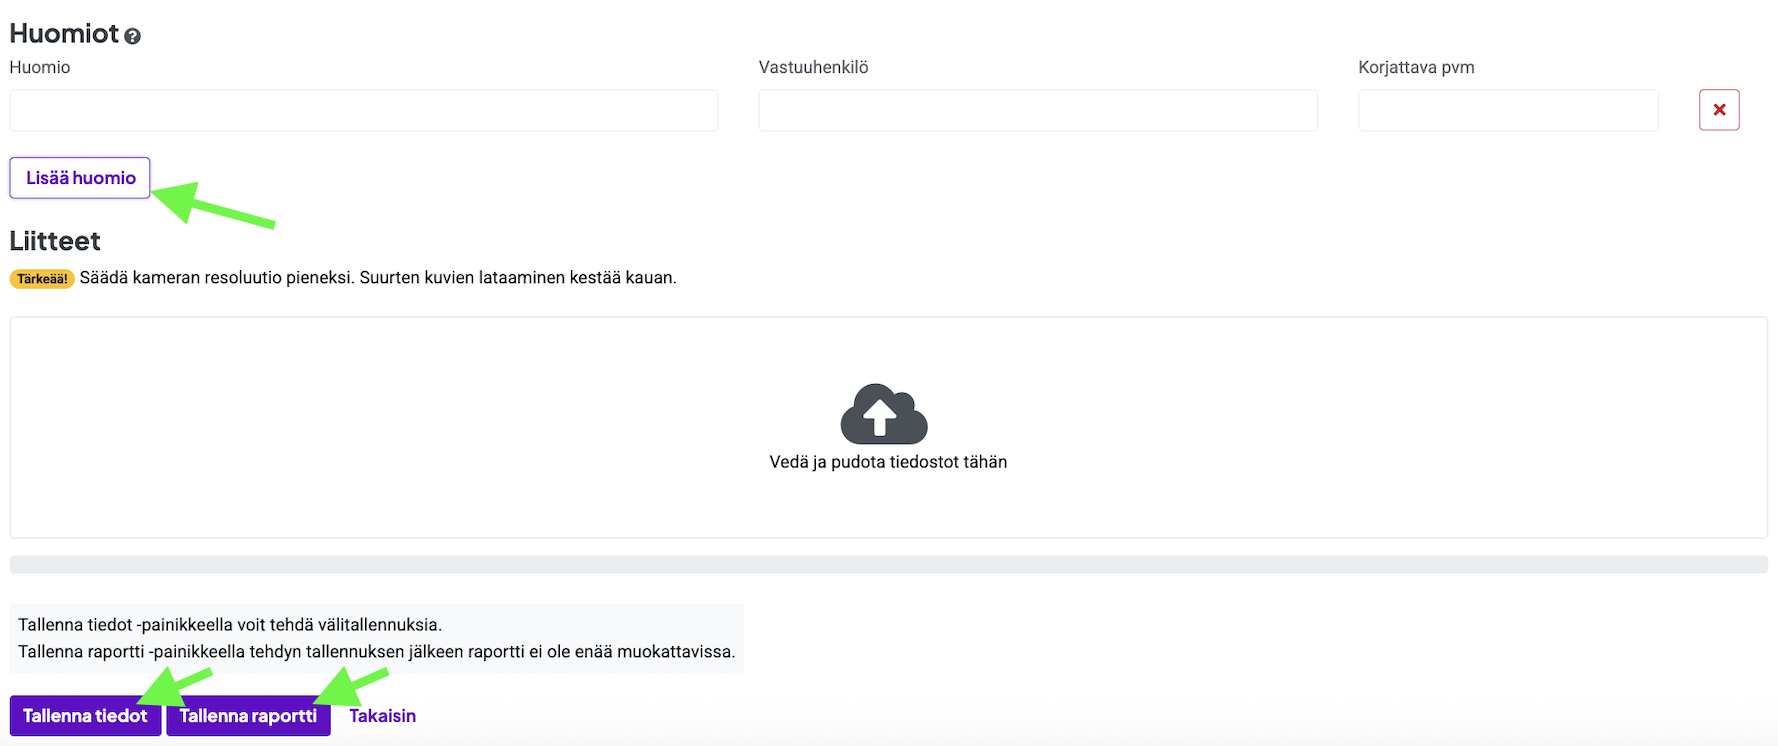Save progress with Tallenna tiedot button
This screenshot has width=1778, height=746.
coord(85,716)
